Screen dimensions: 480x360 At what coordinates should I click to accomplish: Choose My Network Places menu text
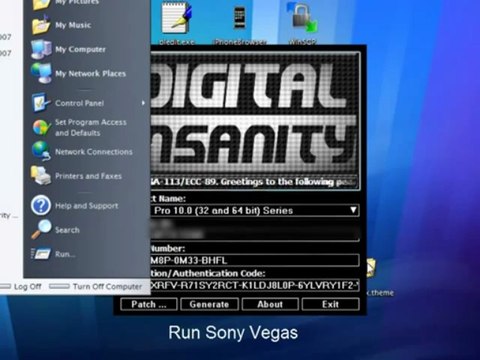point(90,73)
